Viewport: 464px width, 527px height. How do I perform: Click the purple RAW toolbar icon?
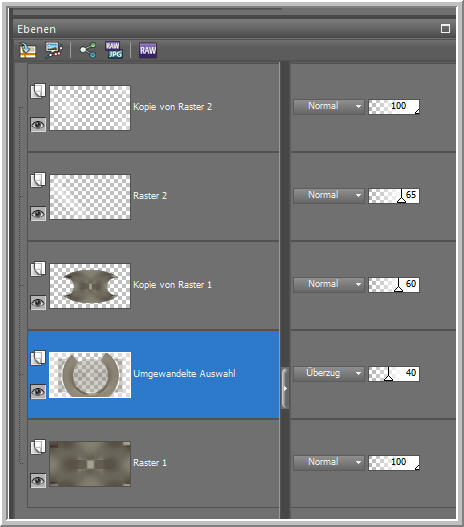(x=148, y=50)
